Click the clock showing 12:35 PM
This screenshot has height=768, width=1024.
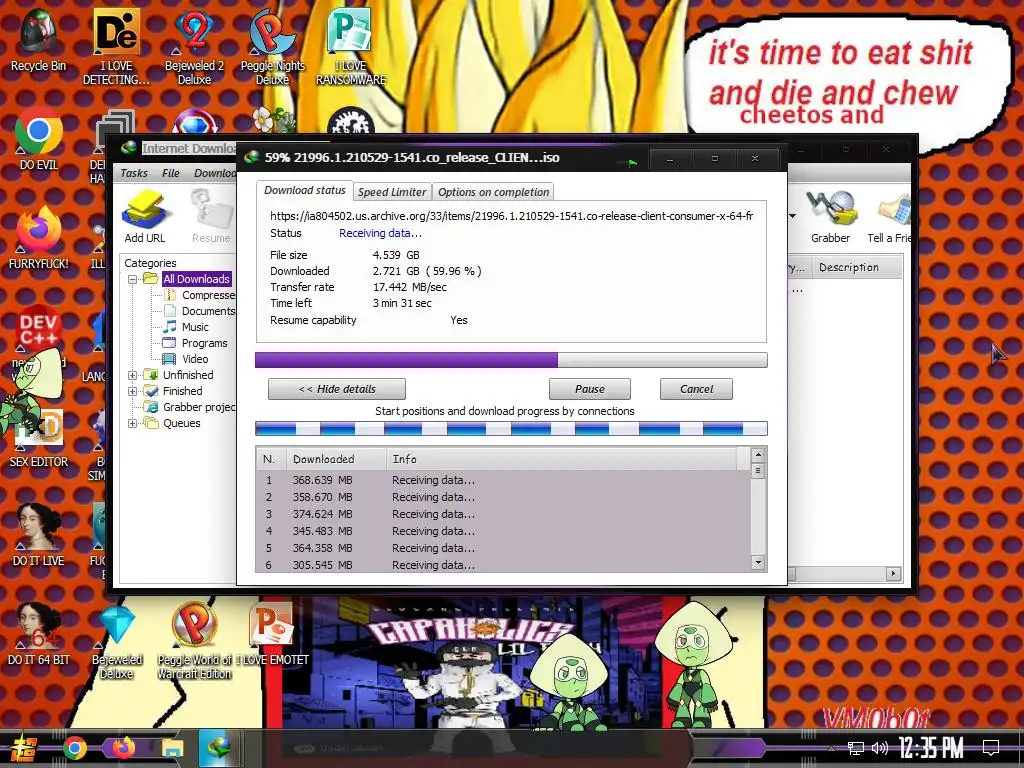coord(931,748)
